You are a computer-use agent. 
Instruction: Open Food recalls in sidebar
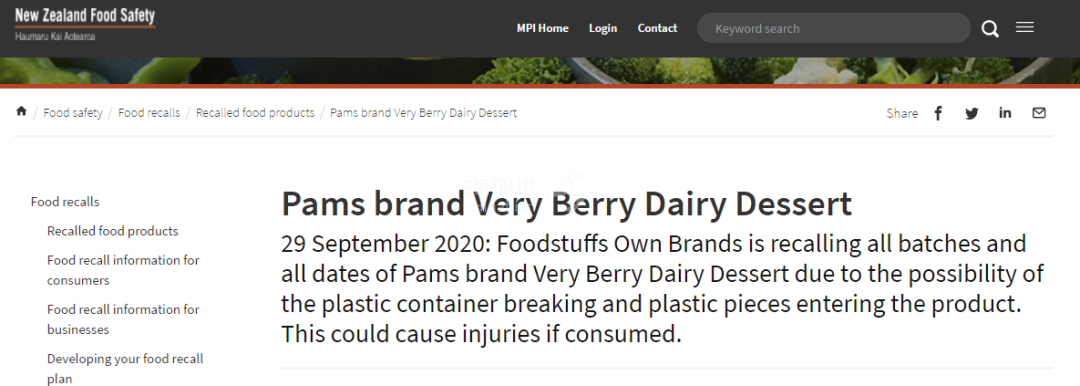click(65, 202)
